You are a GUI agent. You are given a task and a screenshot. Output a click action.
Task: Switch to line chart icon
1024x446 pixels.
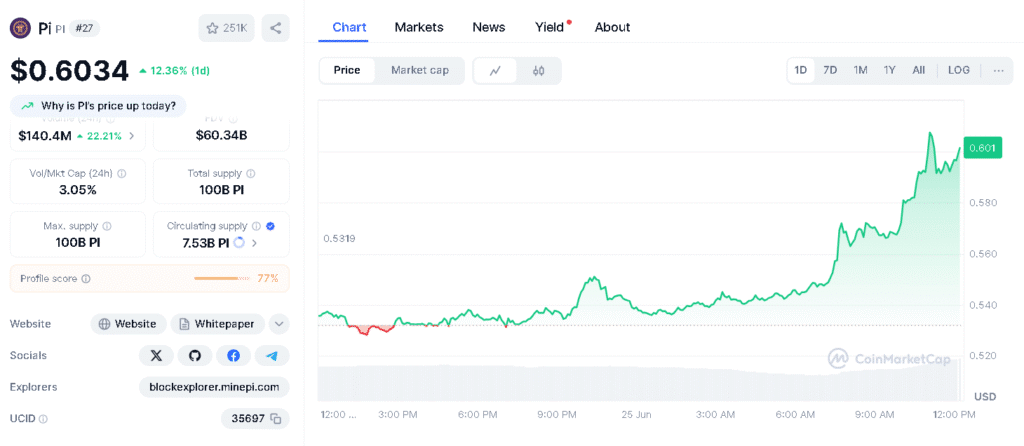pos(495,71)
